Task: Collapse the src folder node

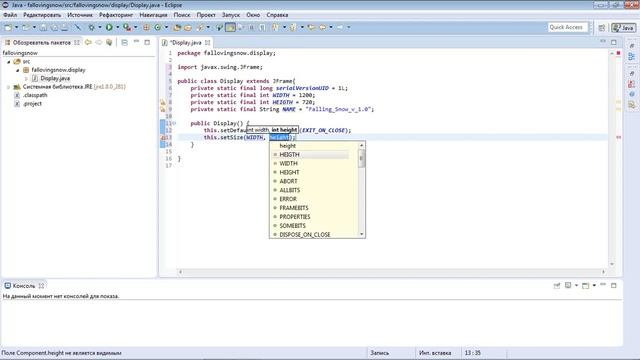Action: (x=9, y=62)
